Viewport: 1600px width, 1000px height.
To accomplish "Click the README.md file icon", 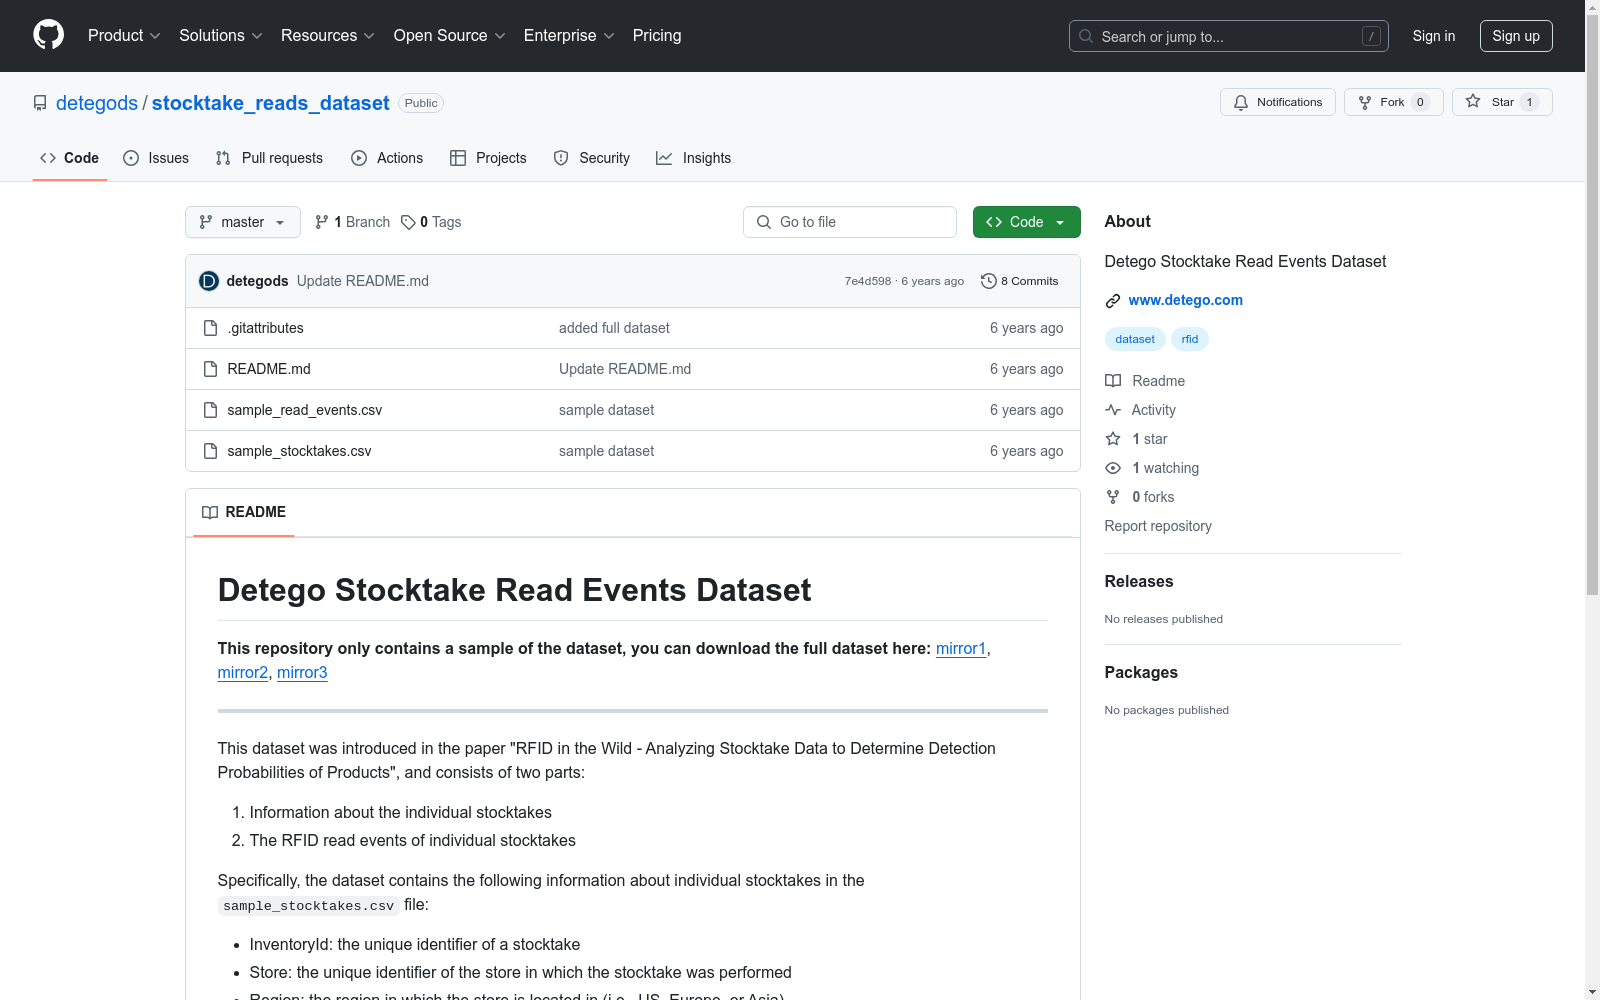I will pos(210,369).
